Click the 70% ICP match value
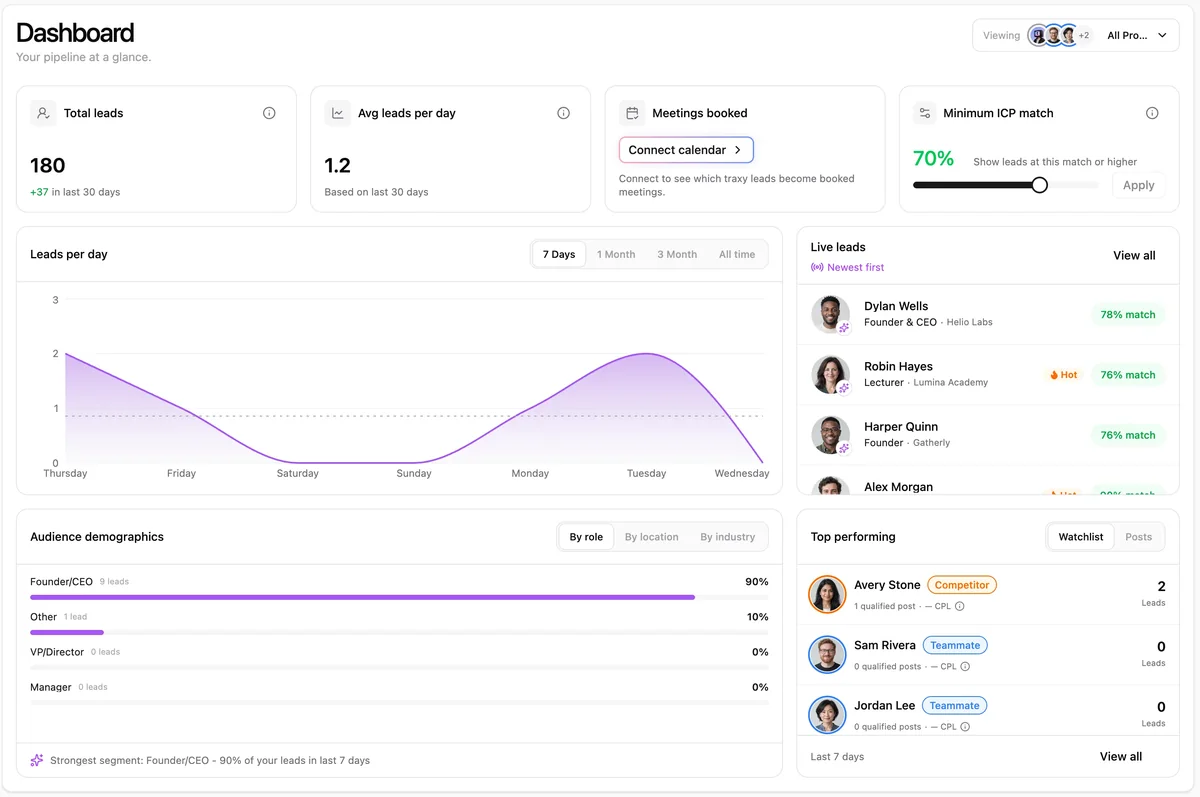 (x=934, y=159)
